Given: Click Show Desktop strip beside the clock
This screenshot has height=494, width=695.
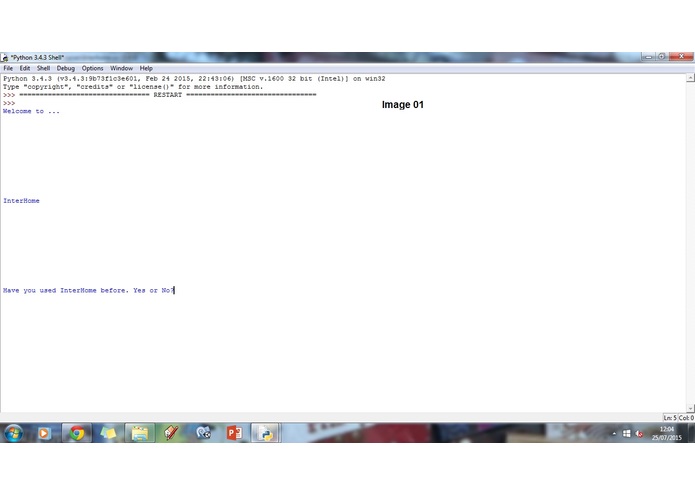Looking at the screenshot, I should click(691, 433).
